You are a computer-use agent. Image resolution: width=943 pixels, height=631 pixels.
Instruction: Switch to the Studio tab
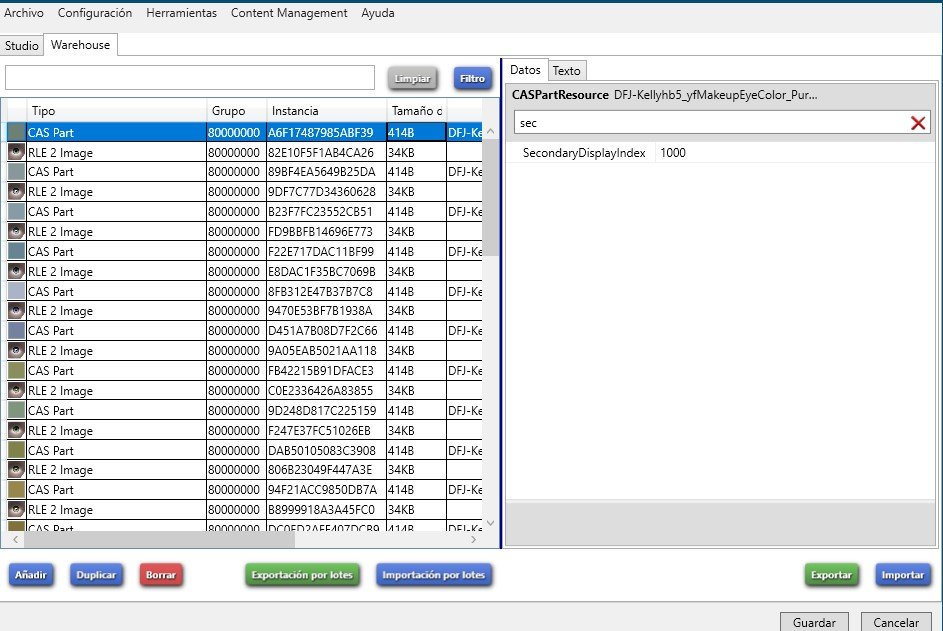pos(22,46)
